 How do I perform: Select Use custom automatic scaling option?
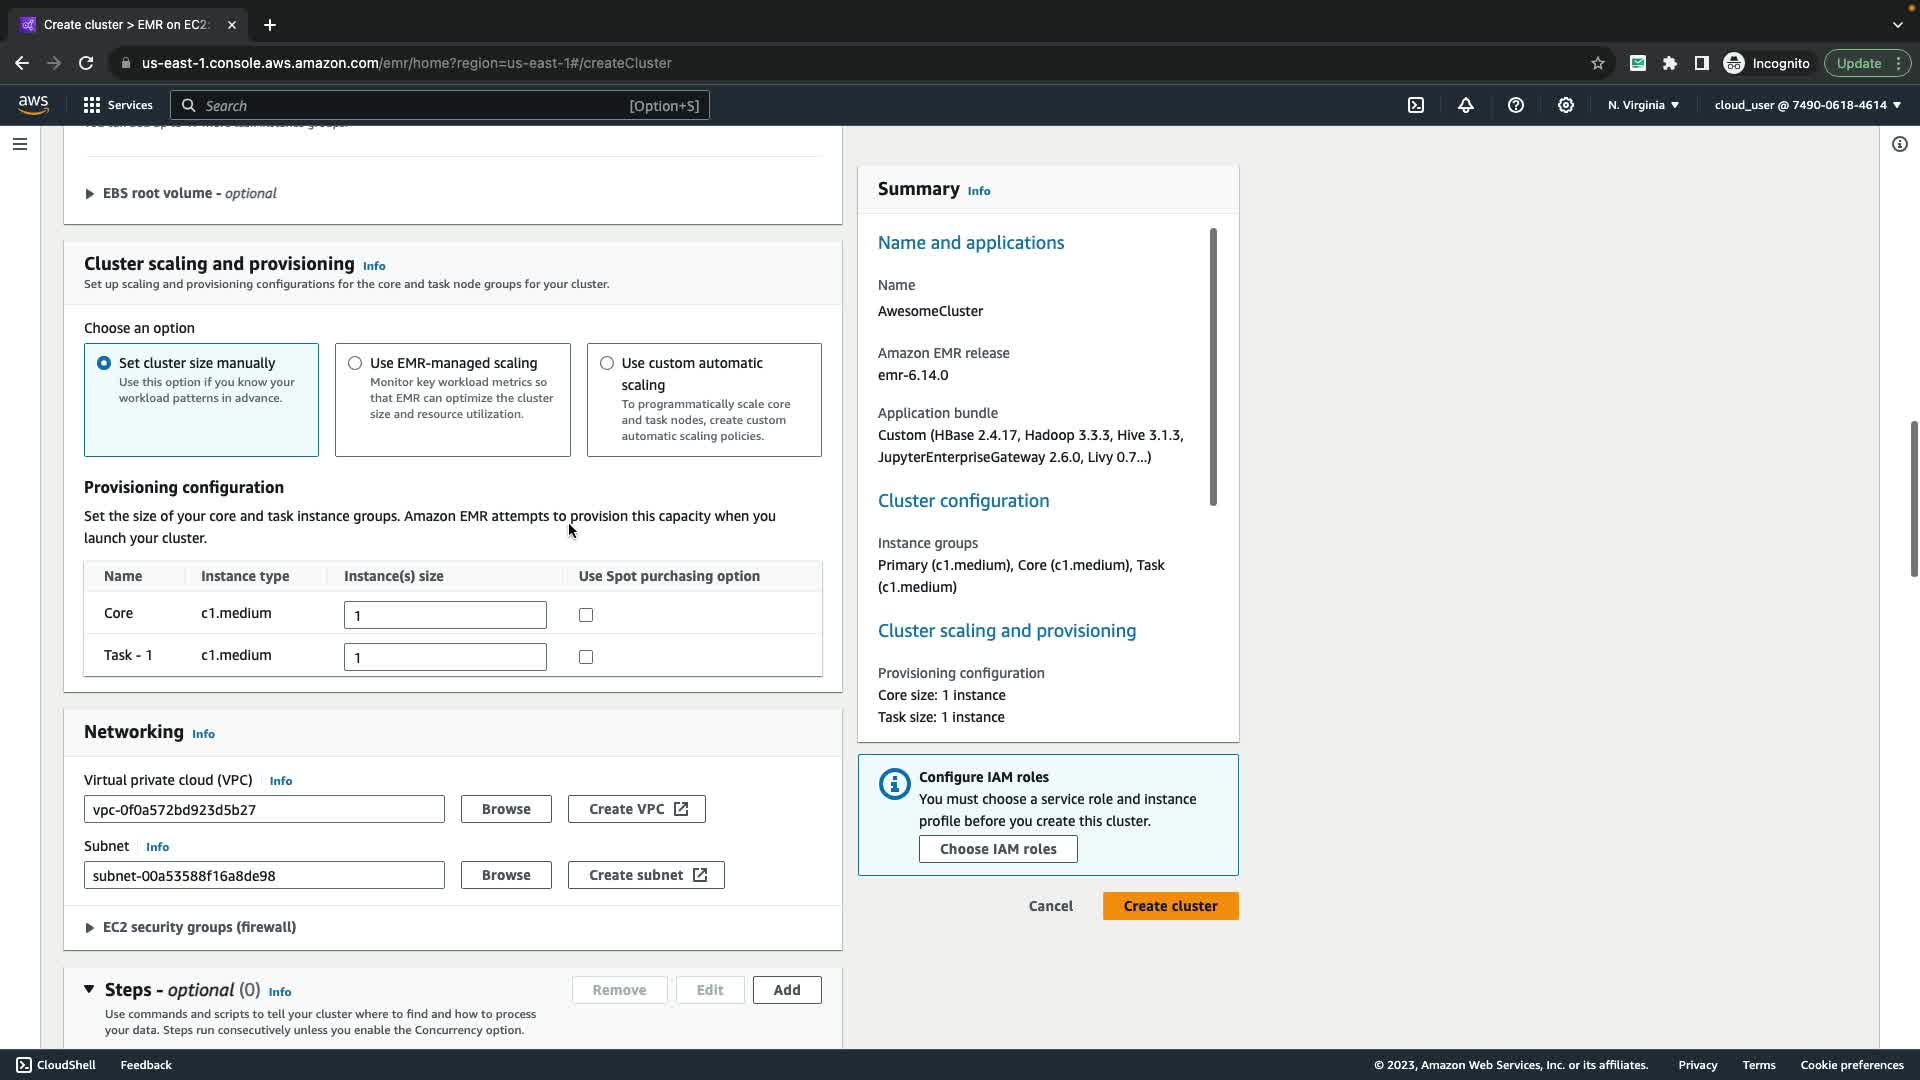point(607,363)
